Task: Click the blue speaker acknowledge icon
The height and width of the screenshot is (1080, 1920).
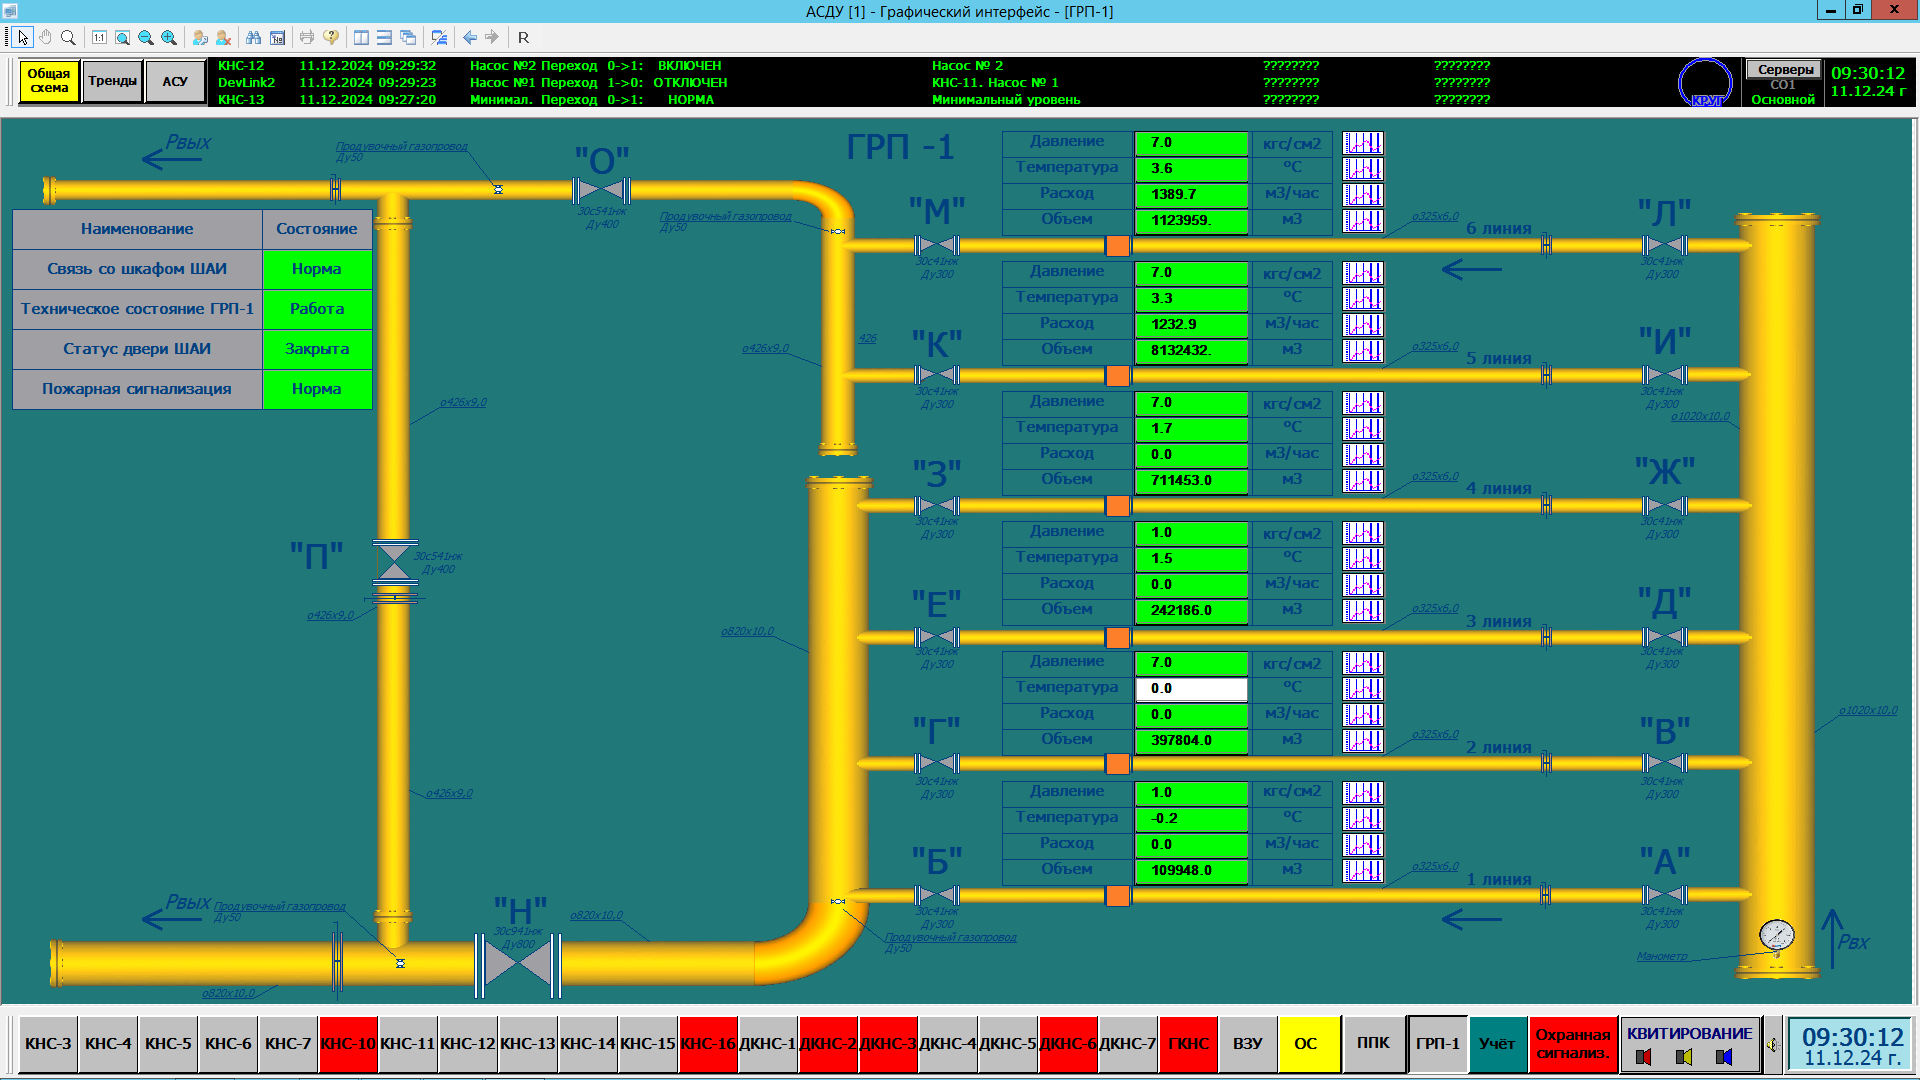Action: coord(1724,1057)
